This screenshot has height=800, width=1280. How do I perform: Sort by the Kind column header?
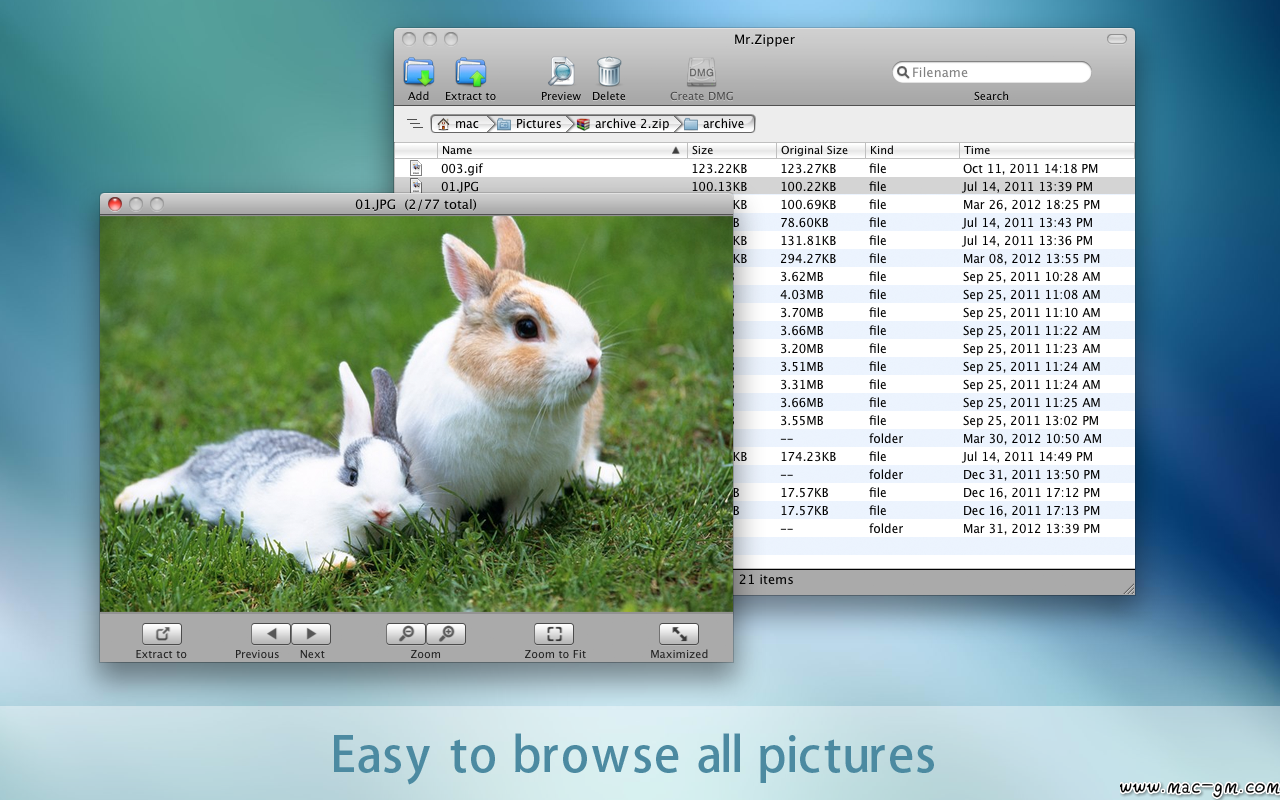pos(913,150)
